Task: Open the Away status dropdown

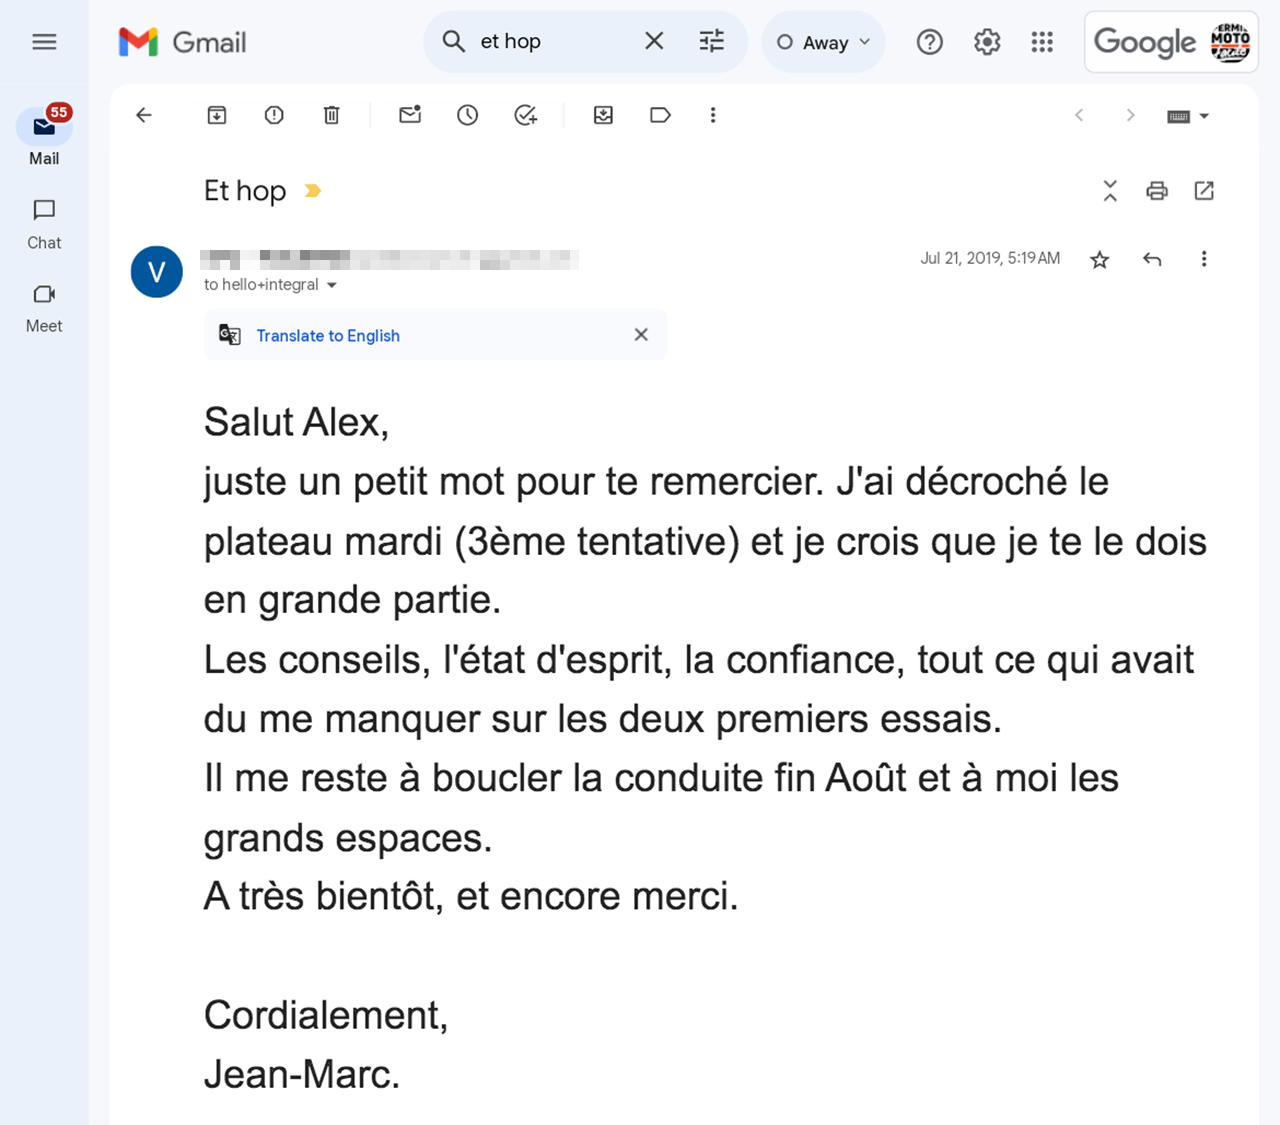Action: click(824, 42)
